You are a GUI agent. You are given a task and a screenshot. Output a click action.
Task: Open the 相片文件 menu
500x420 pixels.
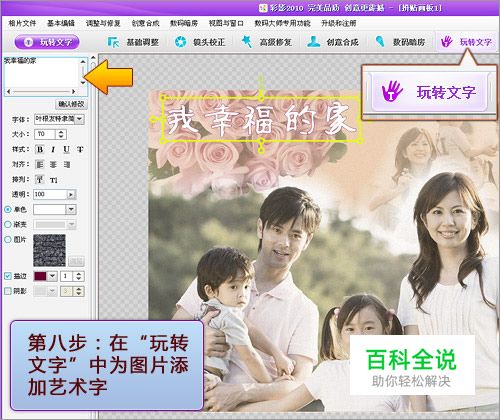[x=22, y=23]
